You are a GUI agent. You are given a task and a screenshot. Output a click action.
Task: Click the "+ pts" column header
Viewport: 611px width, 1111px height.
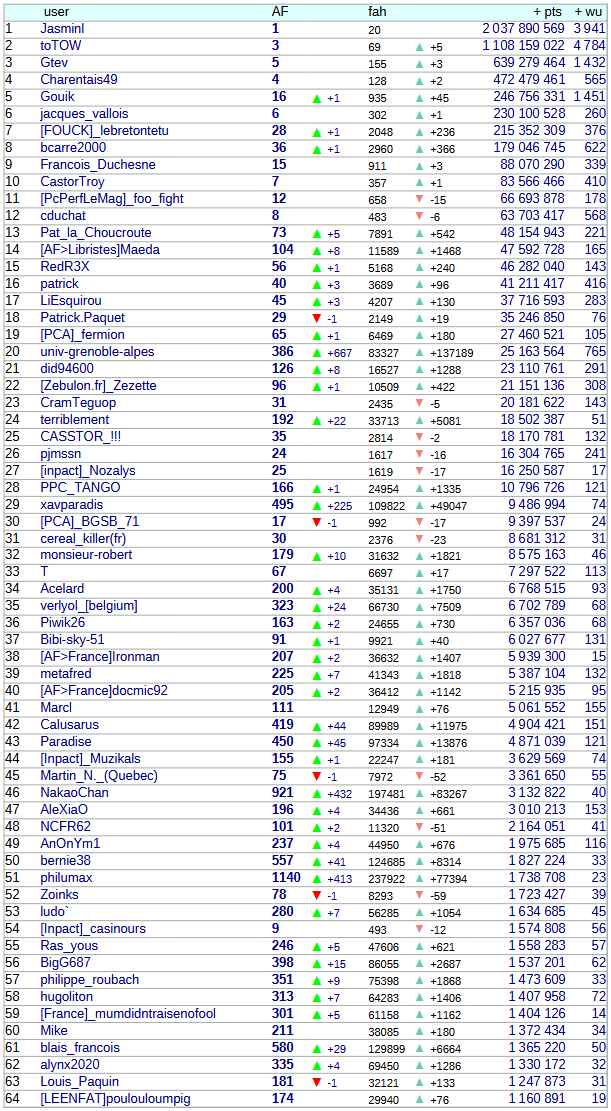[x=548, y=12]
